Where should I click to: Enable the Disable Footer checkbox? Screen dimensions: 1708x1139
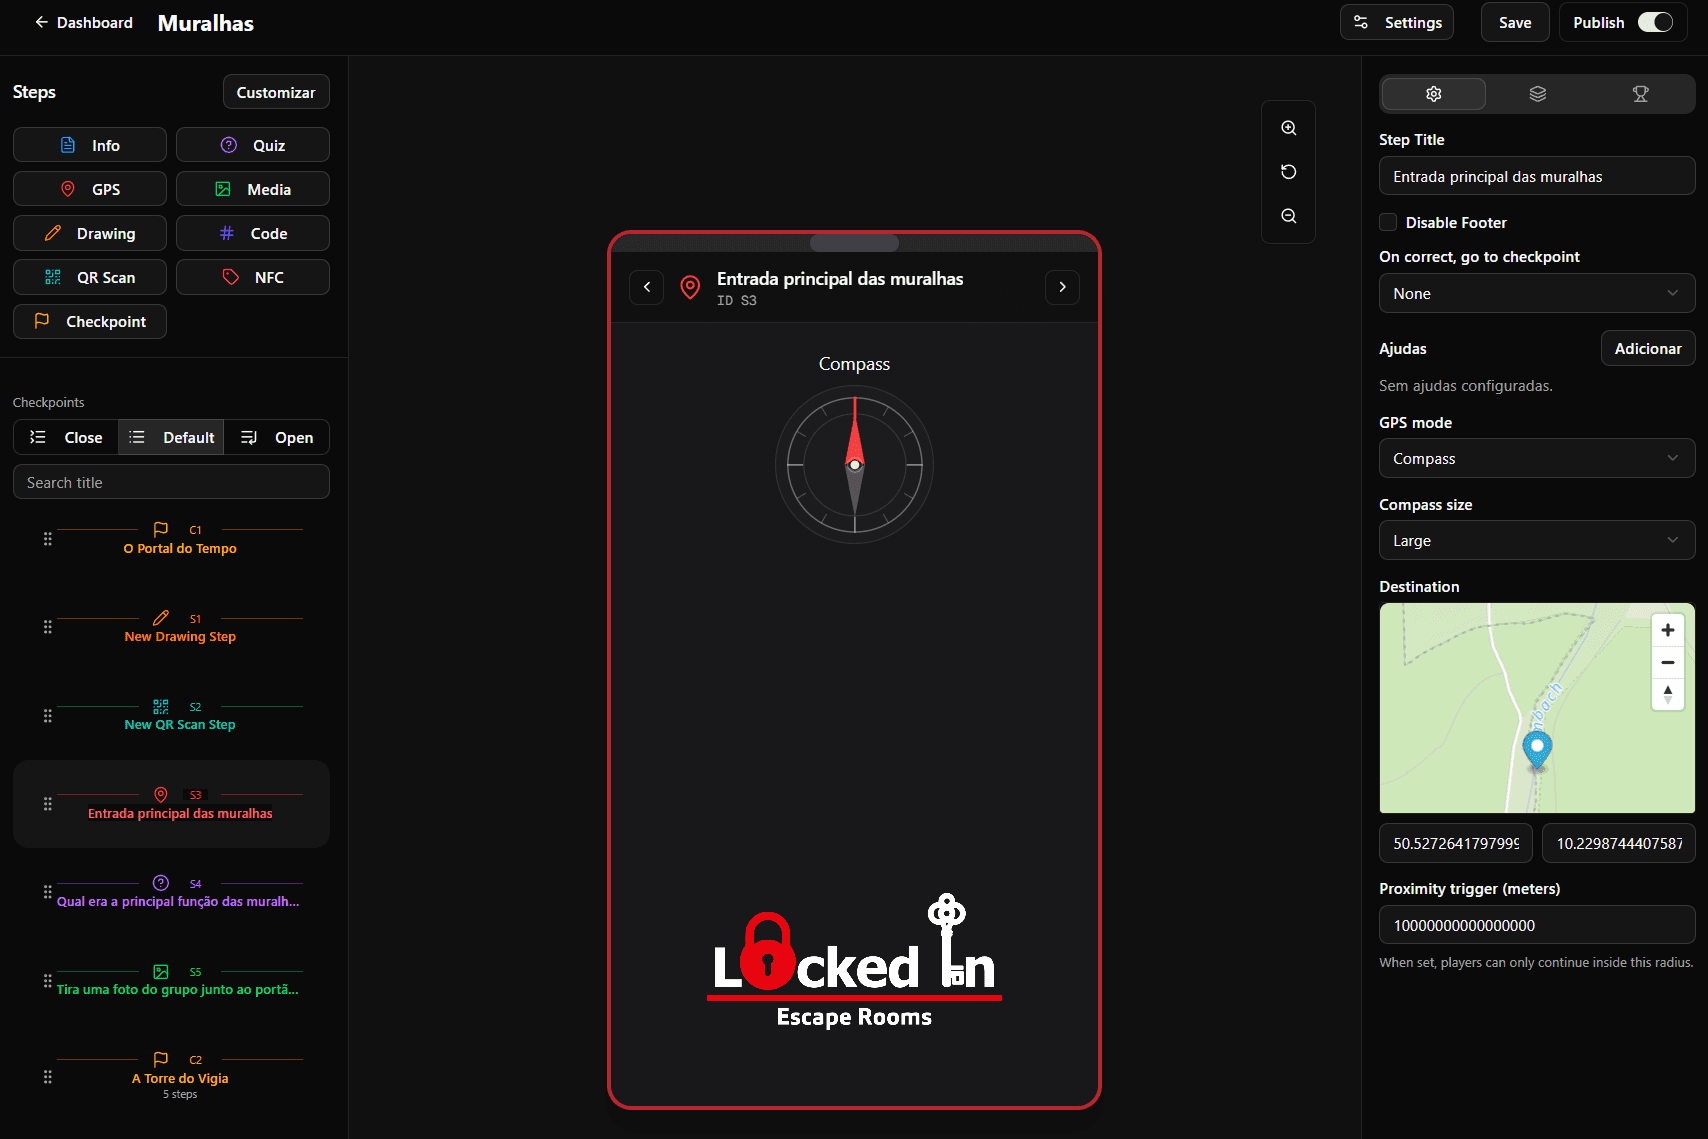tap(1387, 222)
